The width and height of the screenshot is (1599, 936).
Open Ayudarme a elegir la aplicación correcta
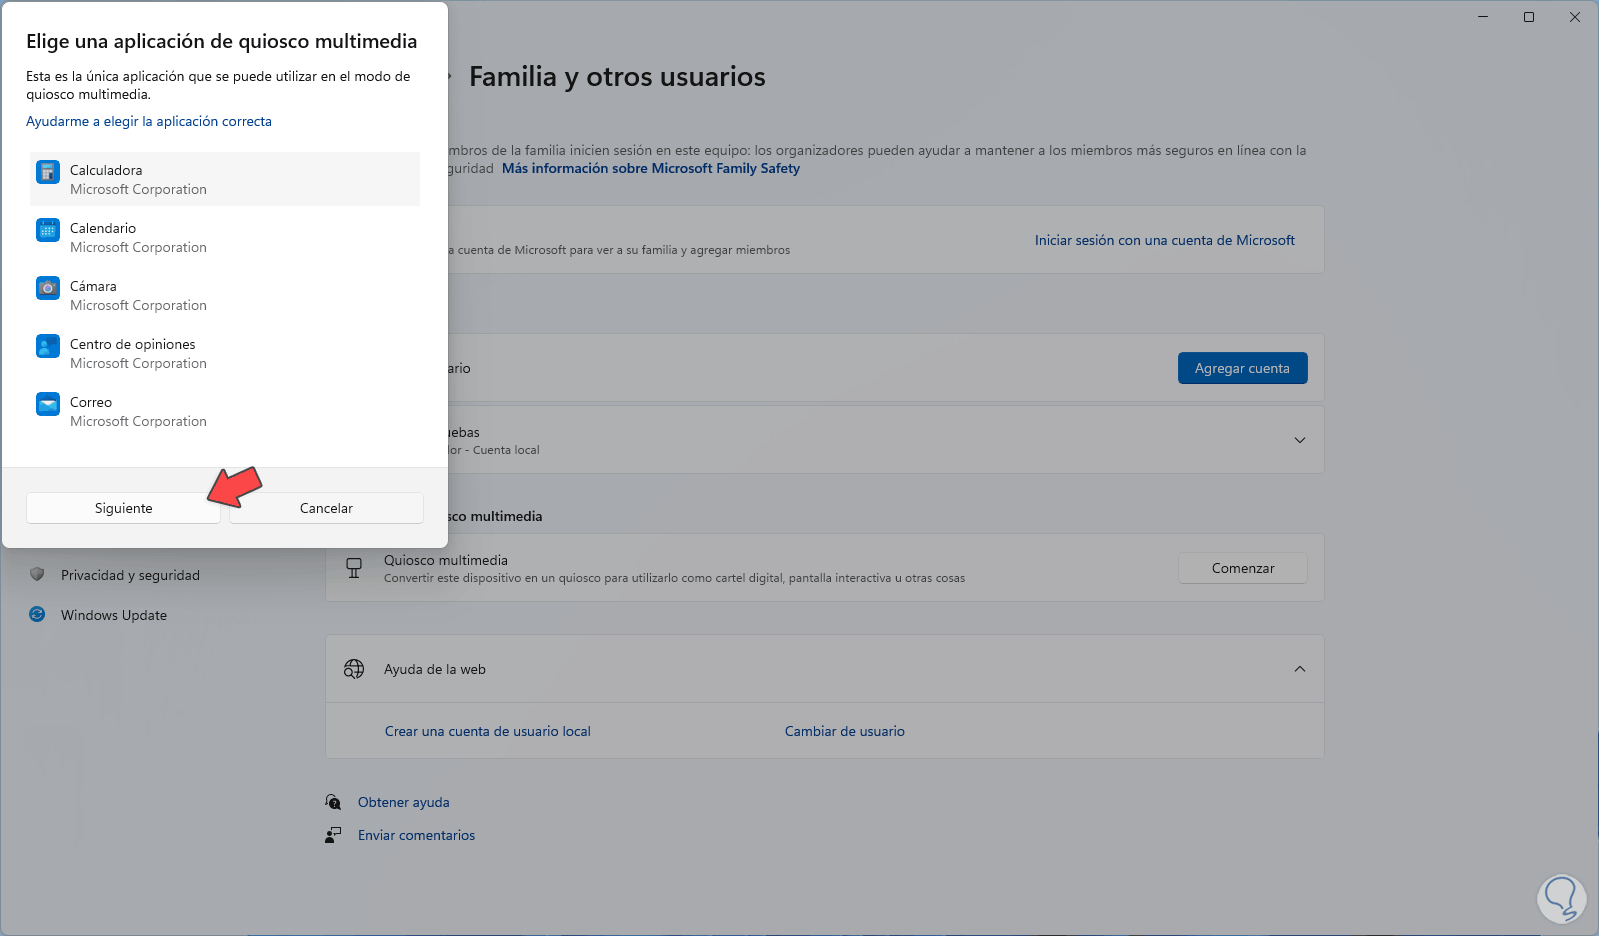tap(149, 121)
